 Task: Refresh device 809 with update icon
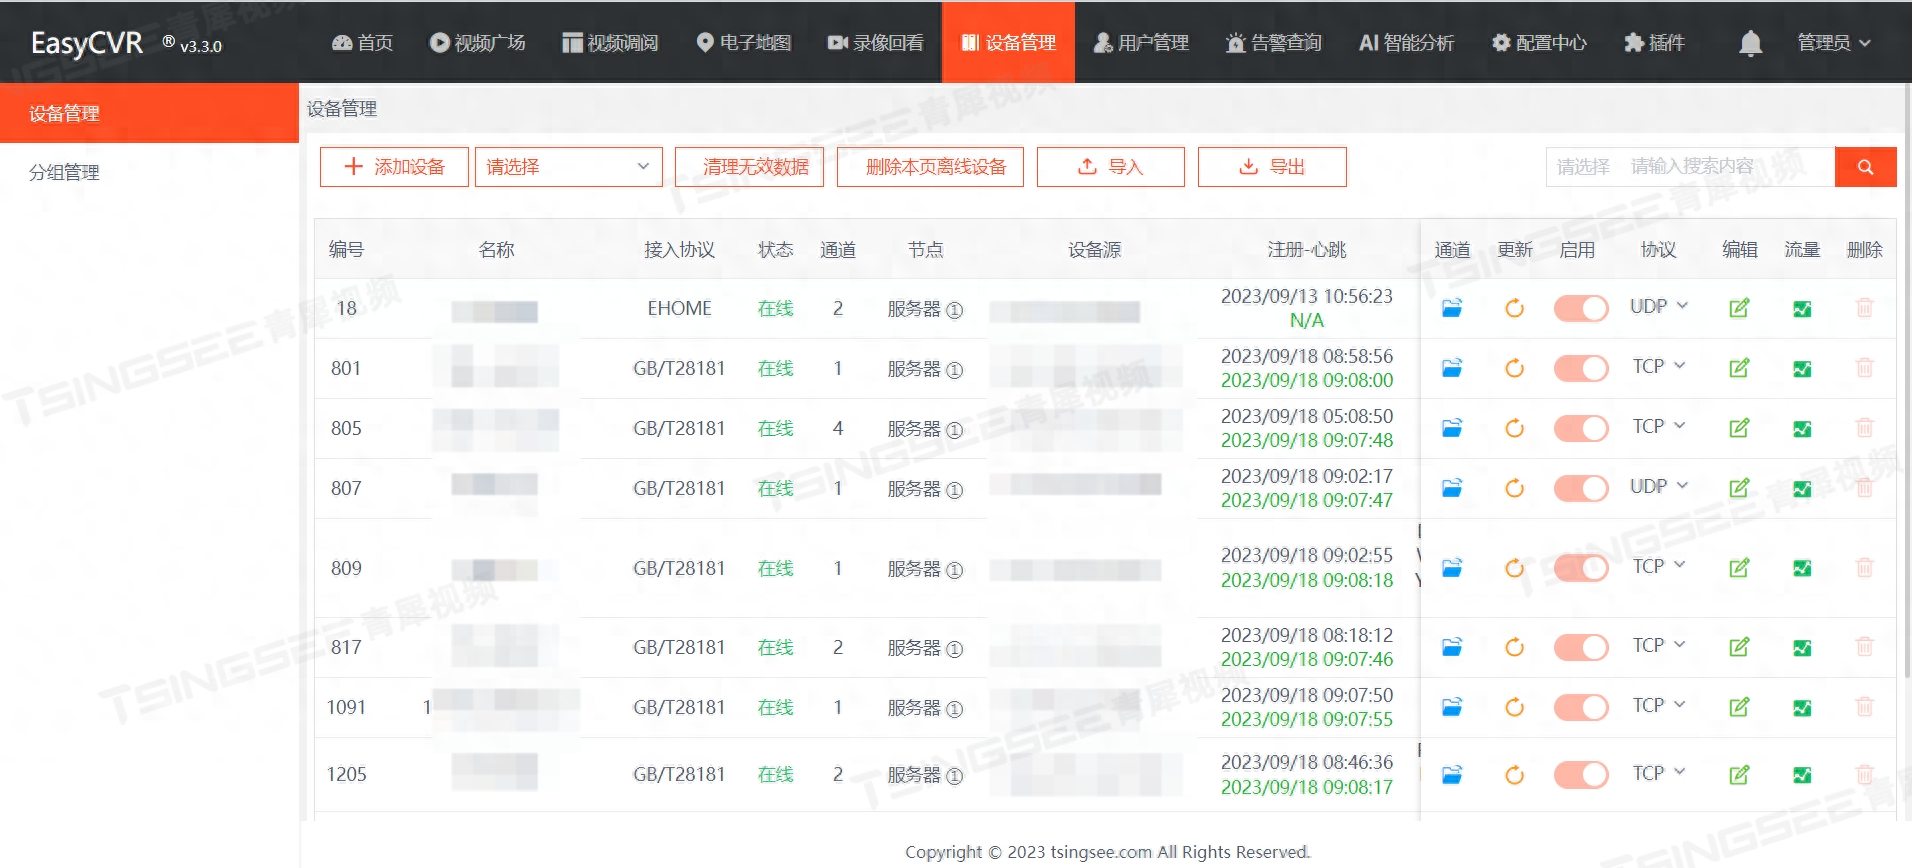1514,568
